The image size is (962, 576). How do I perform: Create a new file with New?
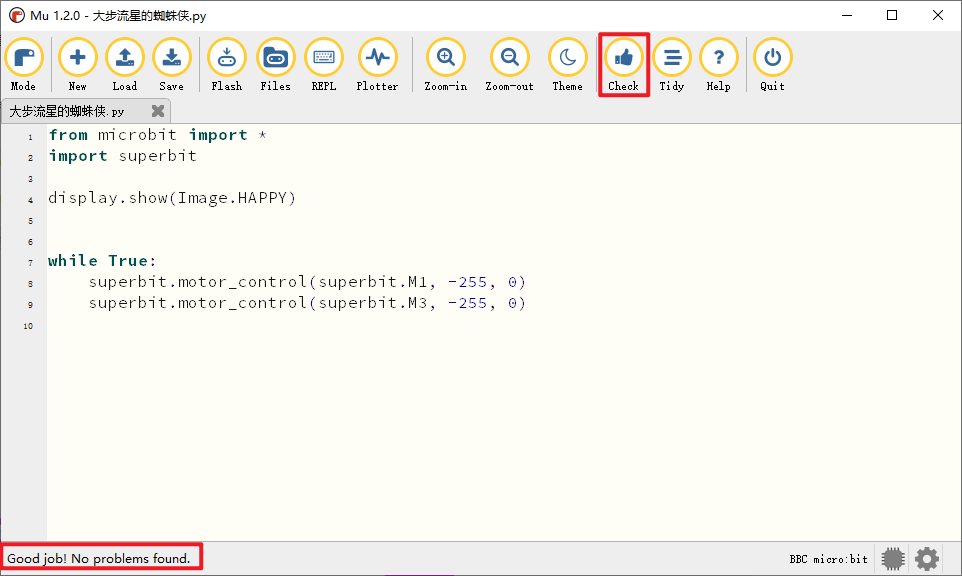pos(77,65)
